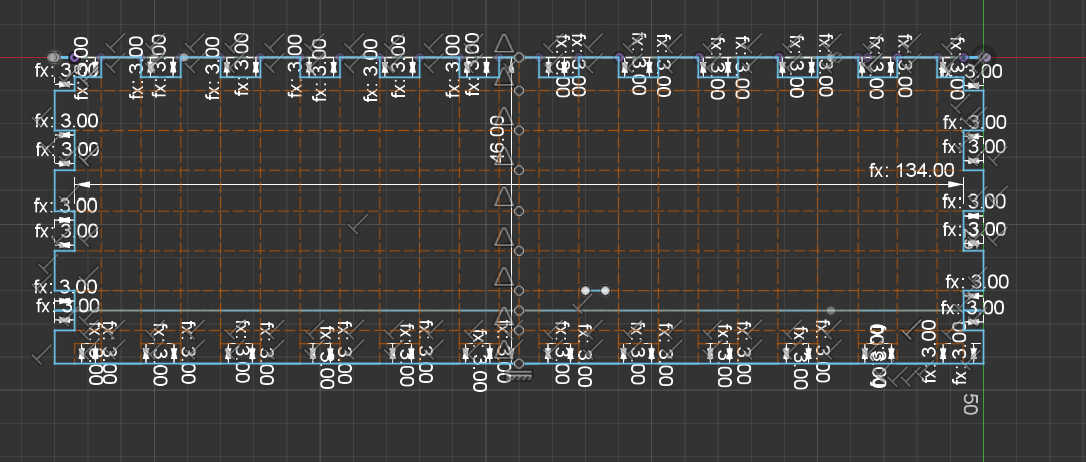Select the purple sketch point near top-left corner
The width and height of the screenshot is (1086, 462).
click(75, 58)
